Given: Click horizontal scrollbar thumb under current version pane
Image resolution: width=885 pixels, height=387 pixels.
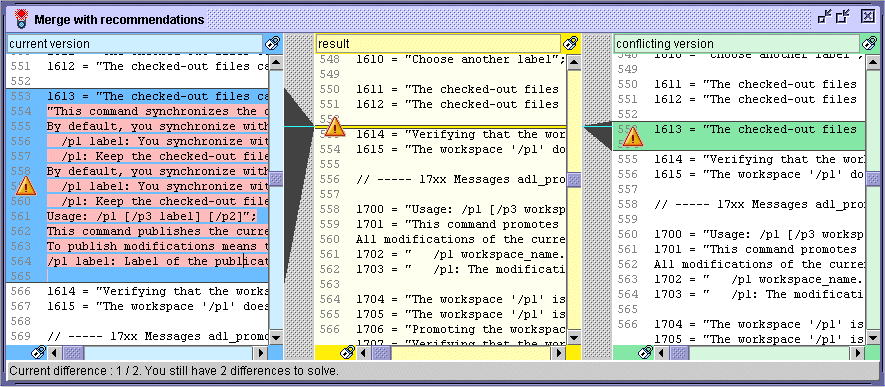Looking at the screenshot, I should (x=73, y=353).
